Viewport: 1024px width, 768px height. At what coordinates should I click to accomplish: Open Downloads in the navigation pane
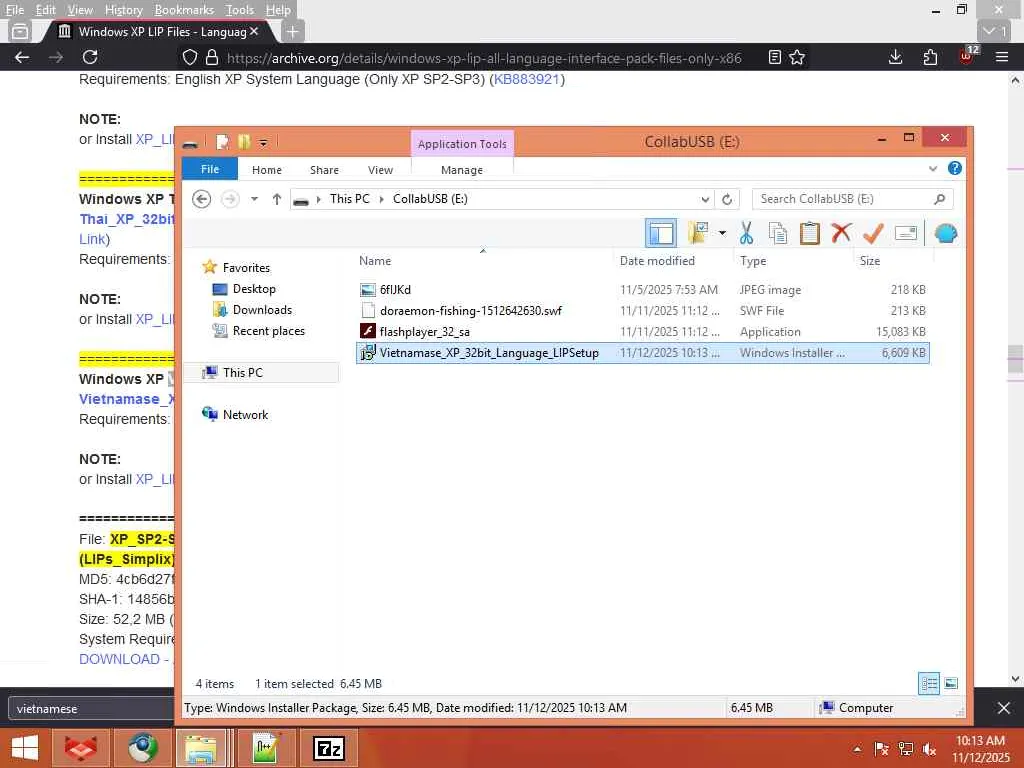(262, 310)
